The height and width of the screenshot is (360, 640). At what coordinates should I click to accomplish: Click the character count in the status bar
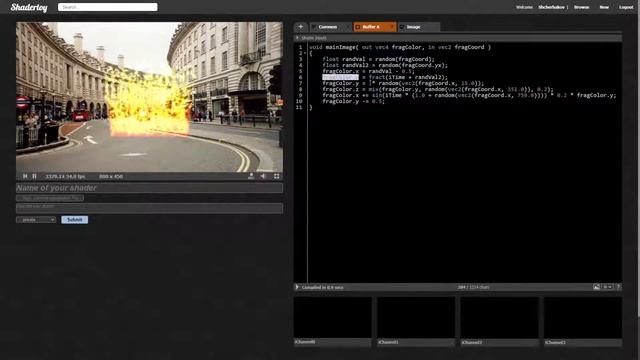click(473, 287)
